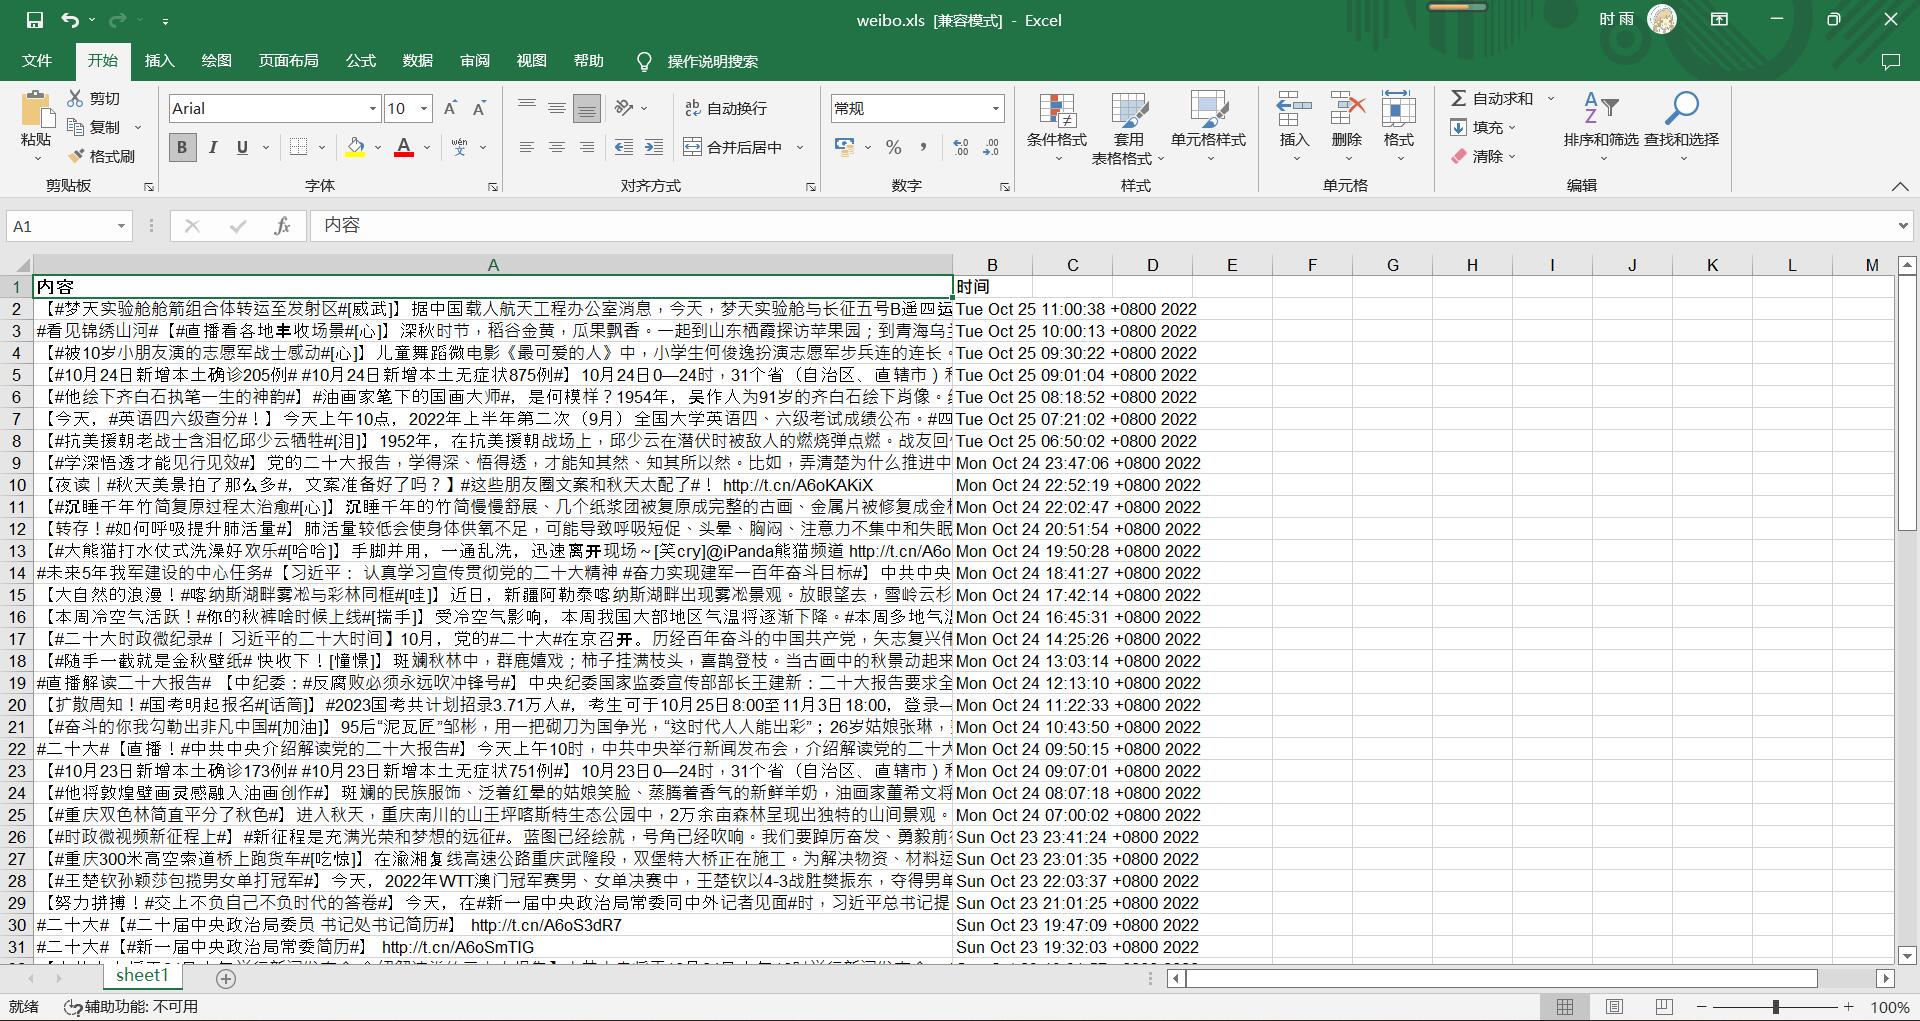Switch to the 插入 (Insert) ribbon tab
Screen dimensions: 1920x1021
tap(159, 61)
